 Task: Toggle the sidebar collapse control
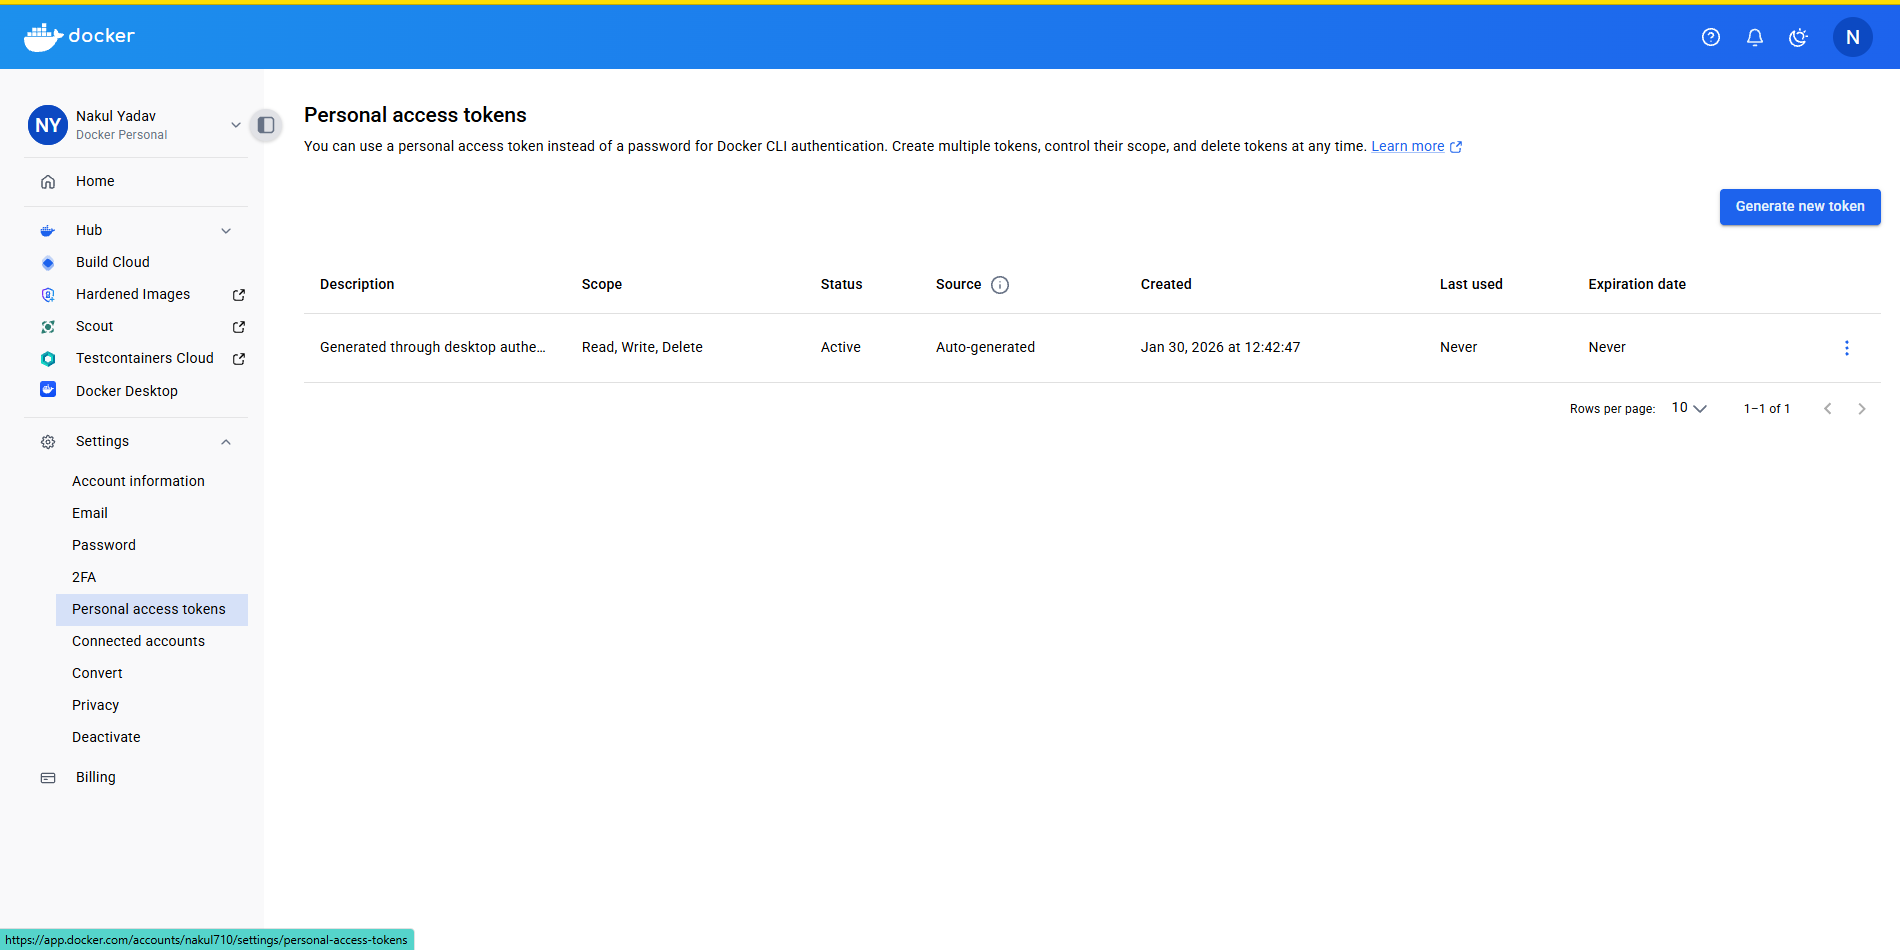click(x=265, y=125)
